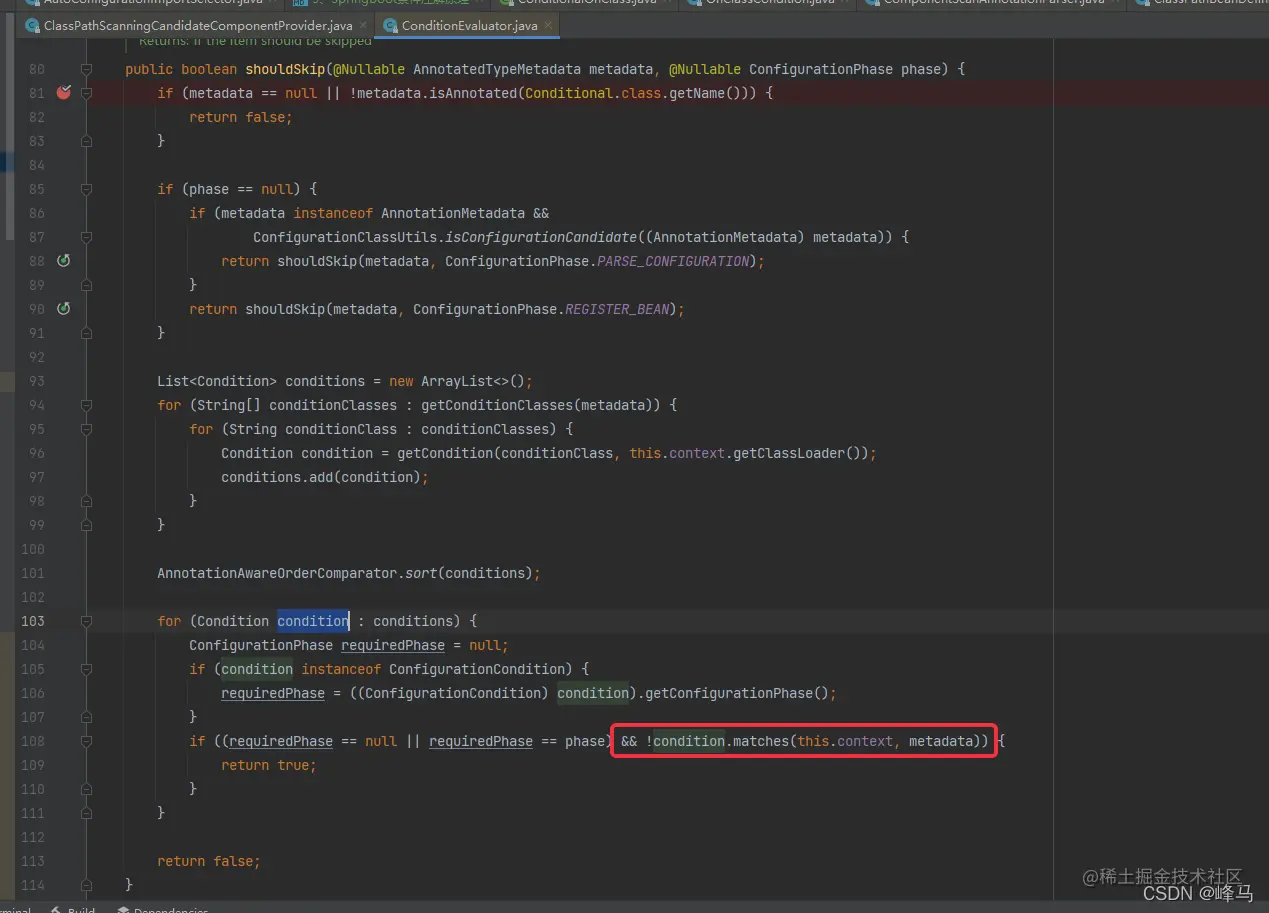Click the PARSE_CONFIGURATION constant
The width and height of the screenshot is (1269, 913).
[x=672, y=261]
